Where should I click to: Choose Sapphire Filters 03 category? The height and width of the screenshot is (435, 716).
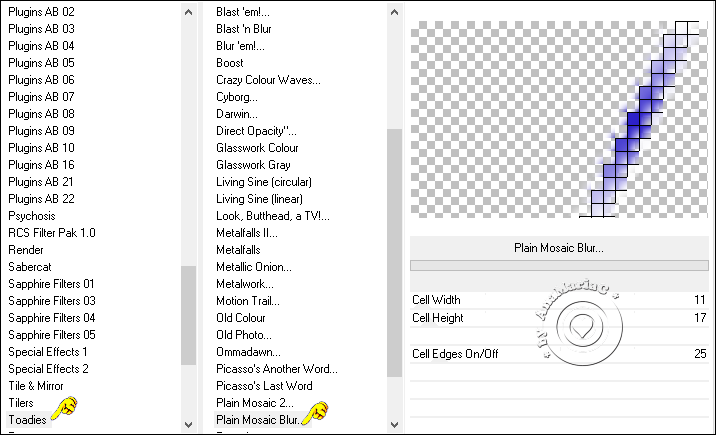(52, 301)
